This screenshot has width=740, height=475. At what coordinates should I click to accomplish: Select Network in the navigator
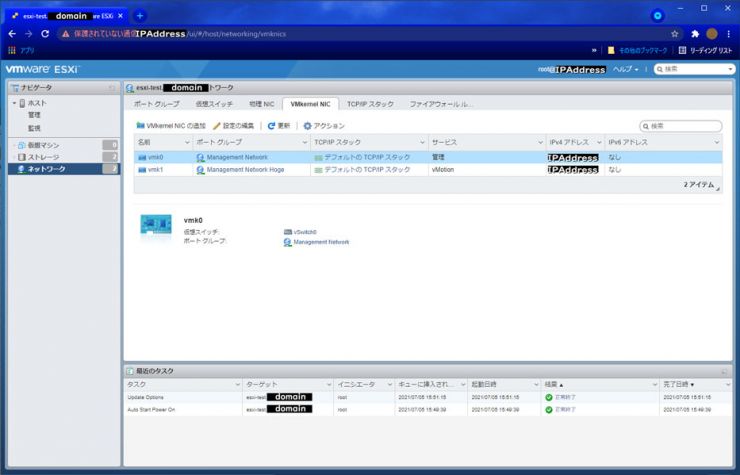click(63, 169)
